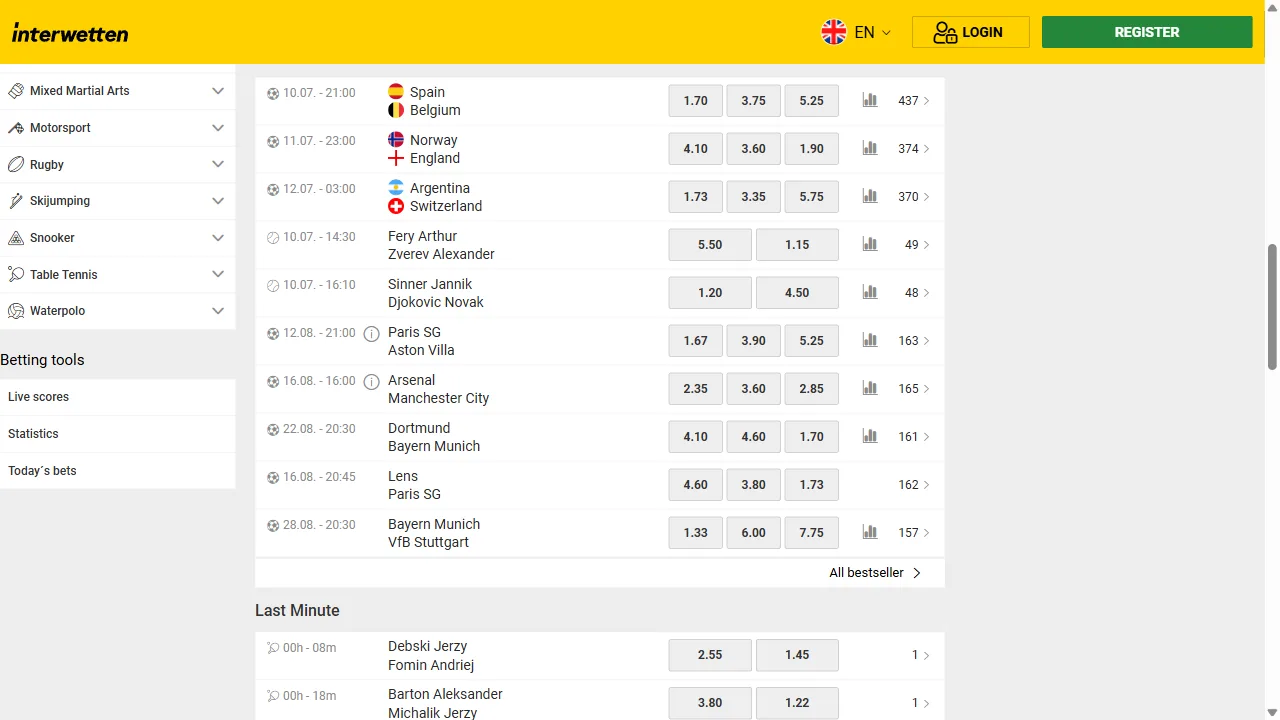
Task: Open statistics icon for Spain vs Belgium
Action: click(870, 100)
